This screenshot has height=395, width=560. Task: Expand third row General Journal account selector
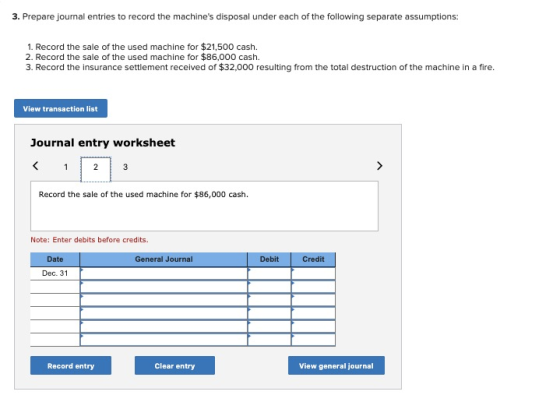point(164,300)
